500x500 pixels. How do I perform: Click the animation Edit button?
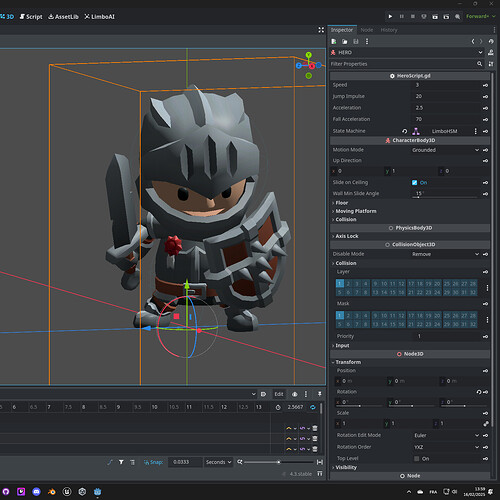pos(279,394)
